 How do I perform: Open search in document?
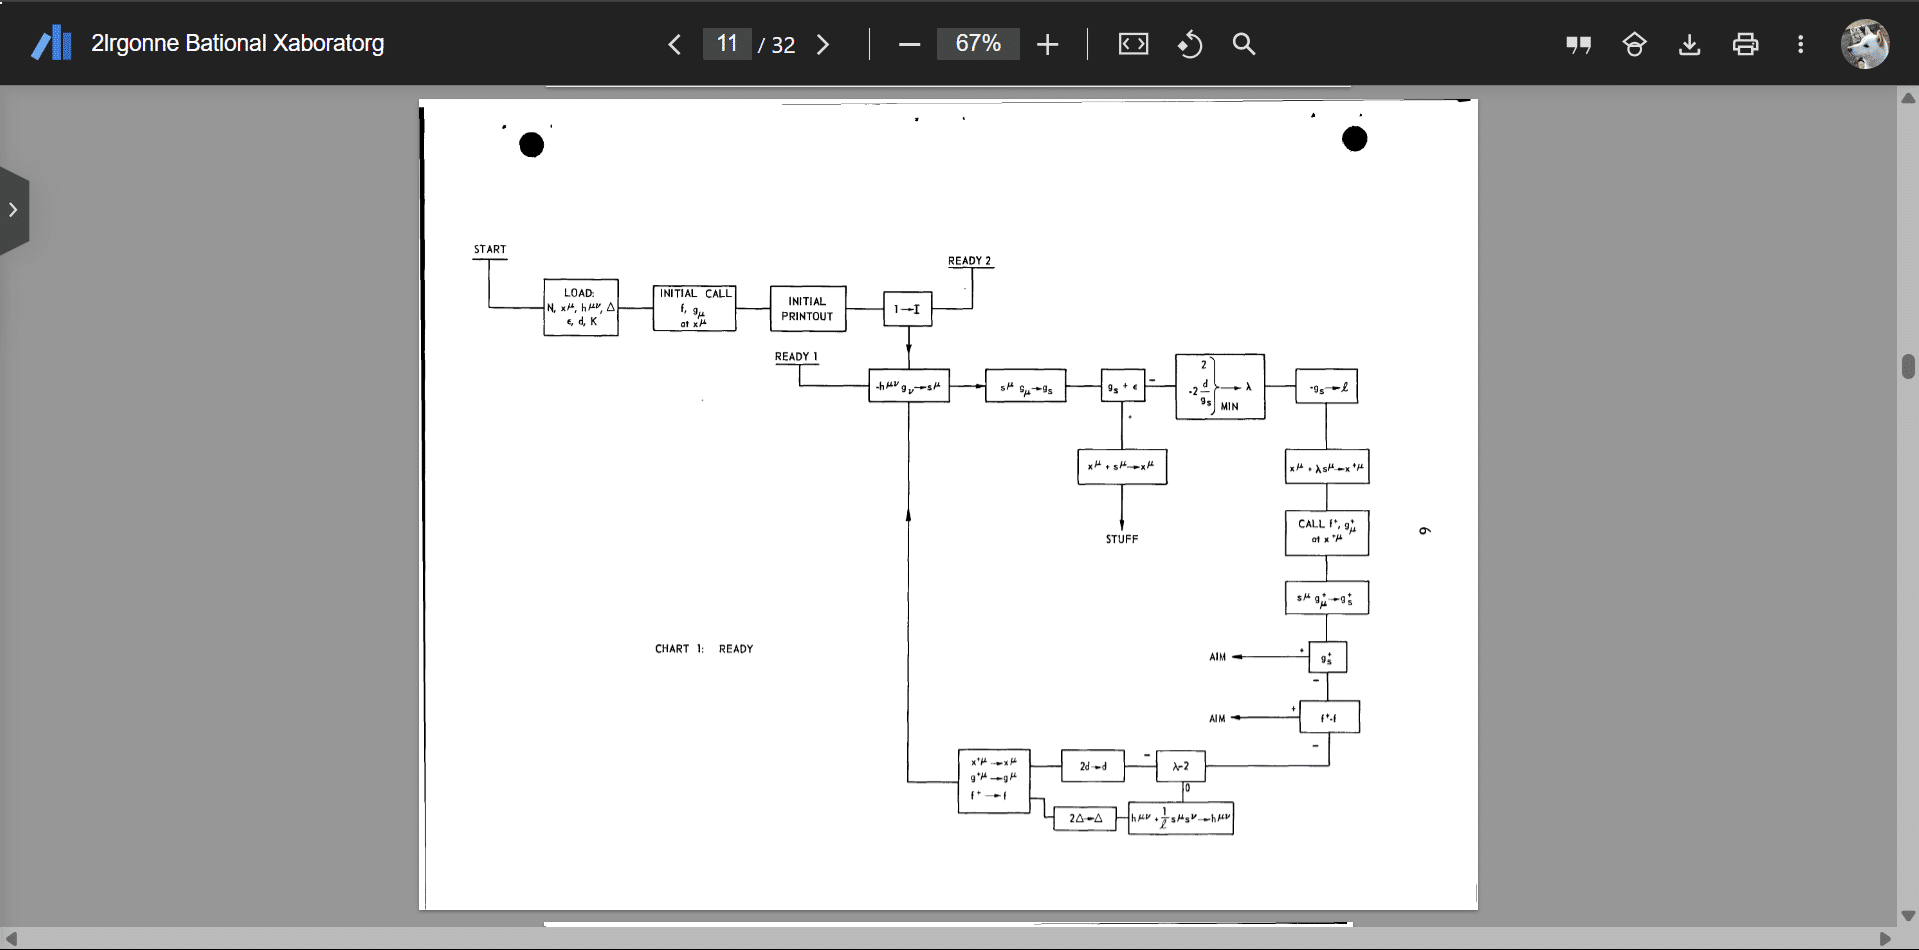[x=1244, y=44]
